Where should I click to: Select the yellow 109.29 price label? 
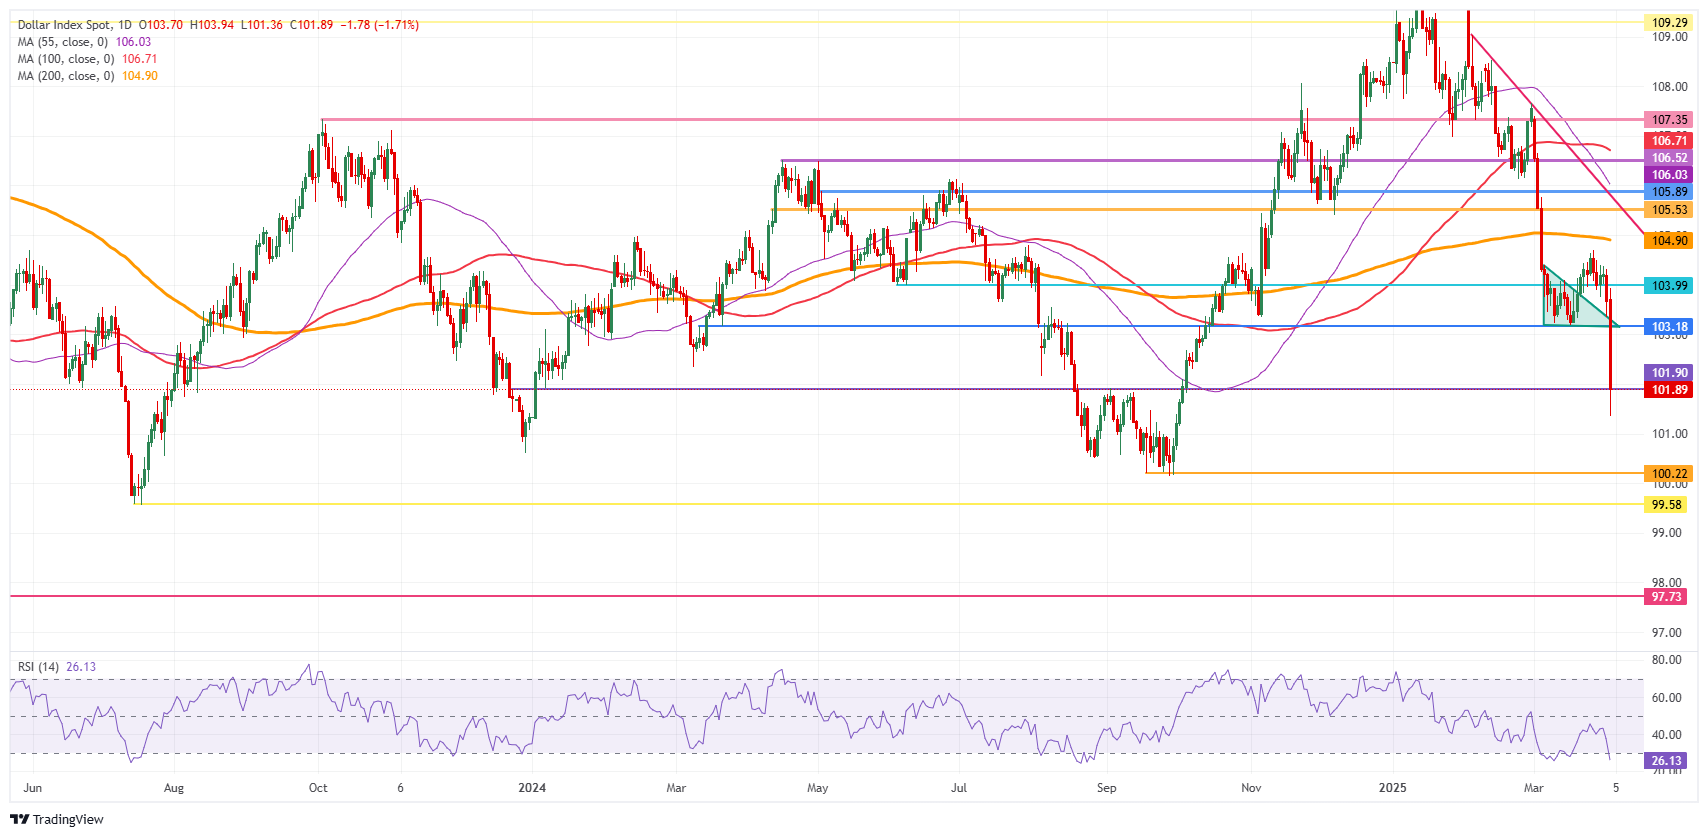(x=1668, y=22)
